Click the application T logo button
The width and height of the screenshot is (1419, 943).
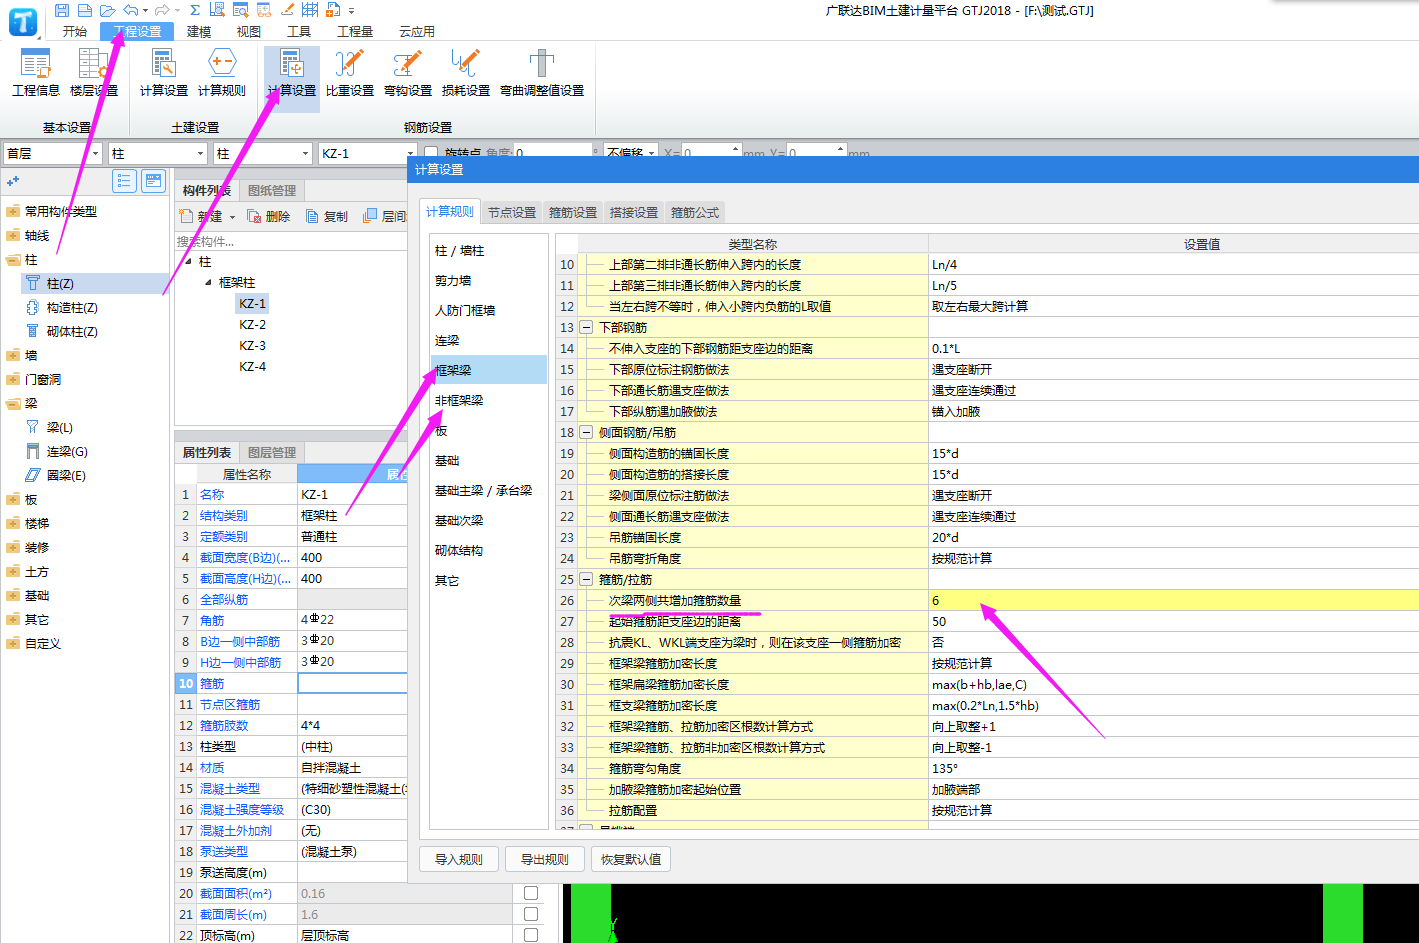point(22,21)
